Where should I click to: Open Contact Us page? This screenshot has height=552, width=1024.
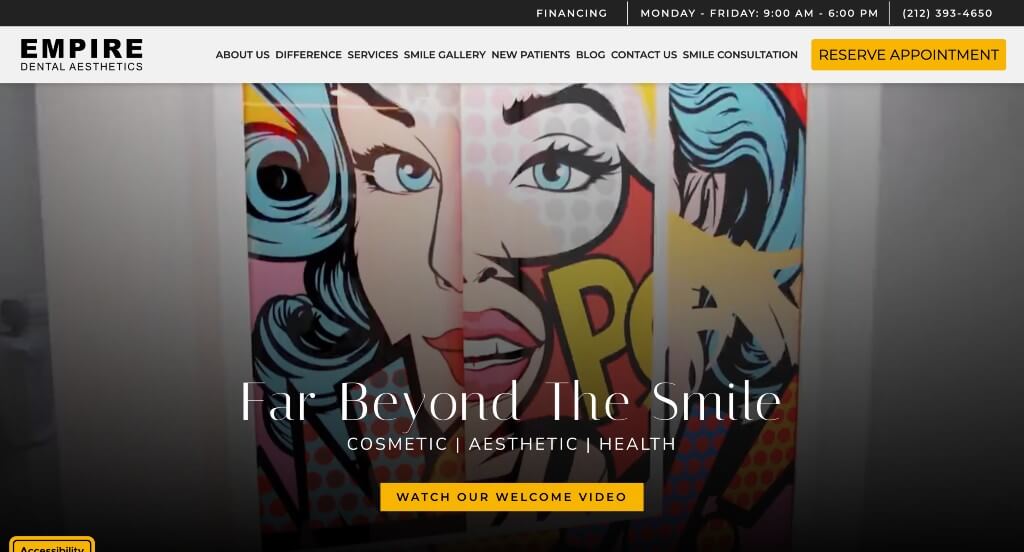tap(644, 55)
